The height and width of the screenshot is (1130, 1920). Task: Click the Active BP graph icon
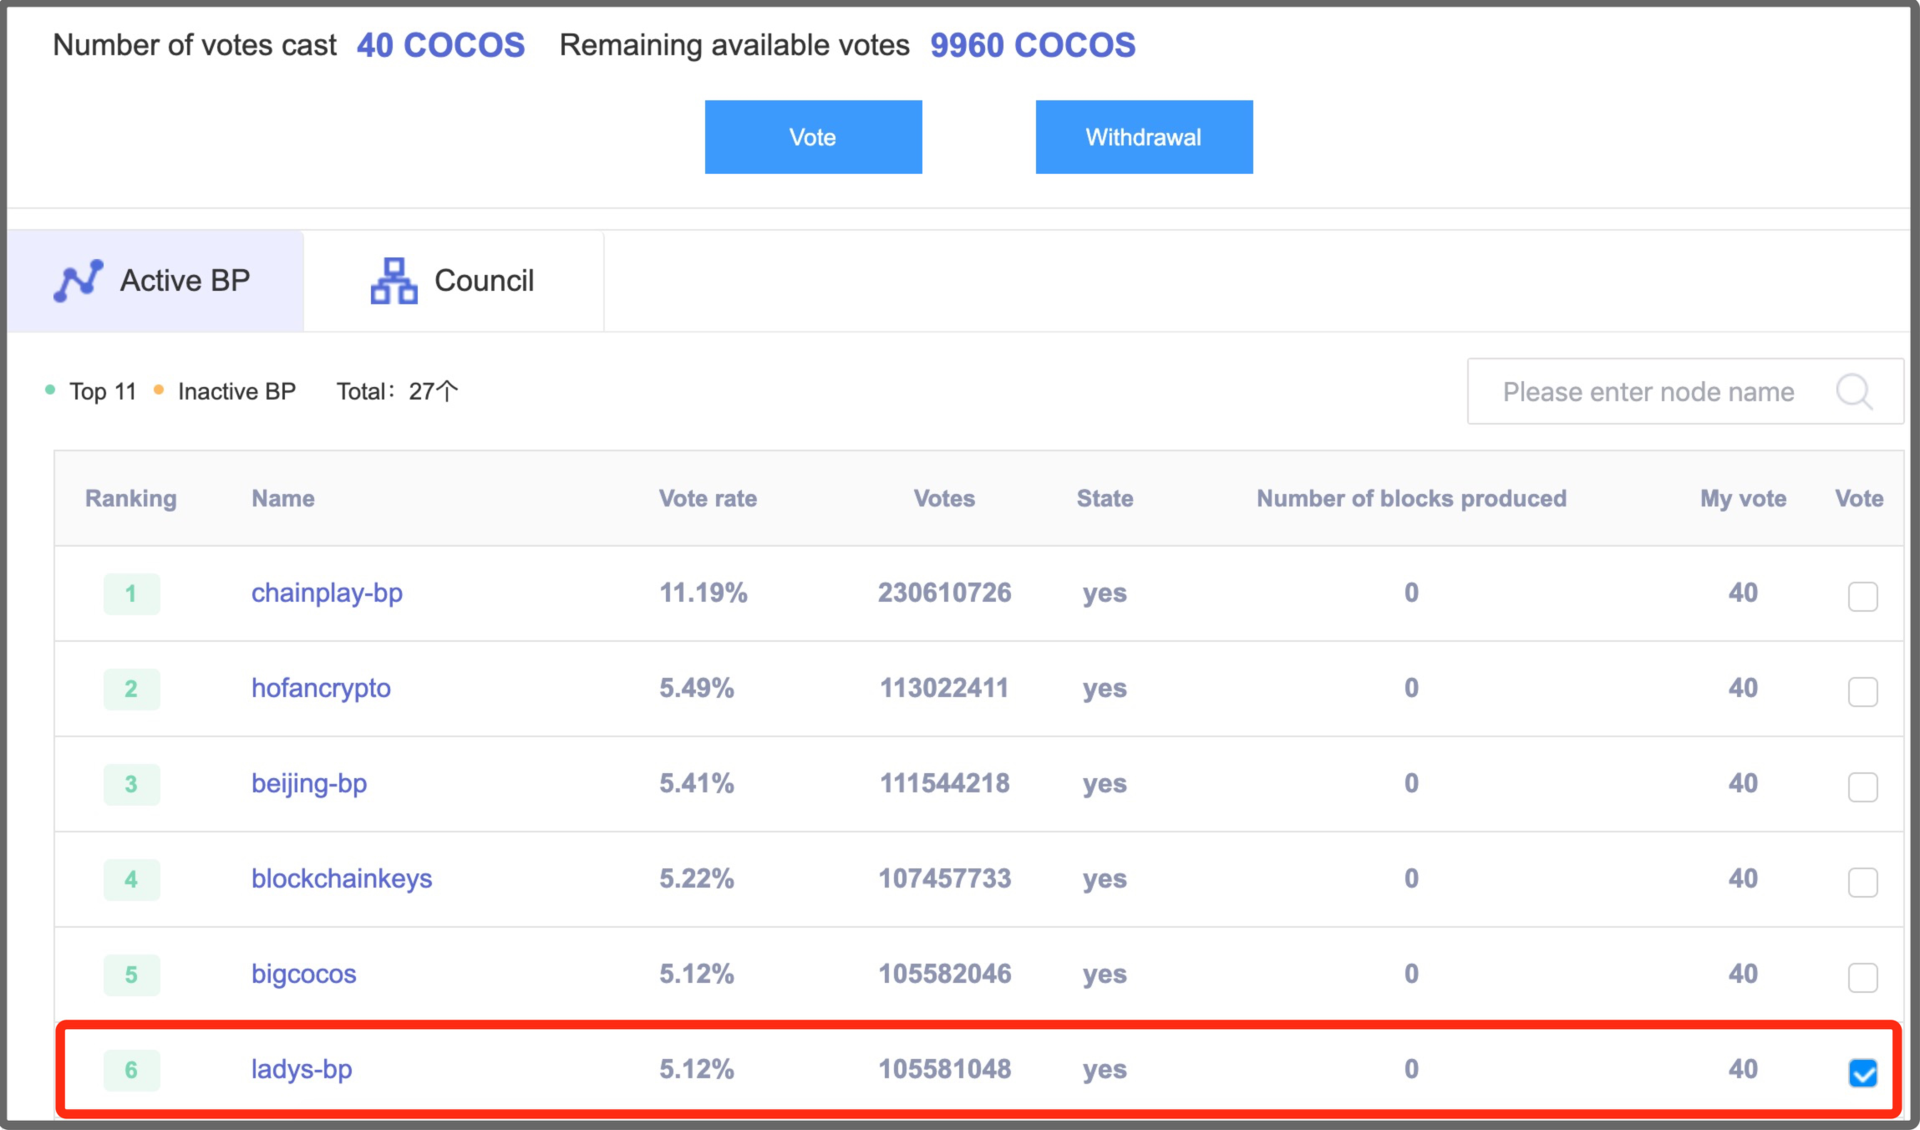[78, 281]
